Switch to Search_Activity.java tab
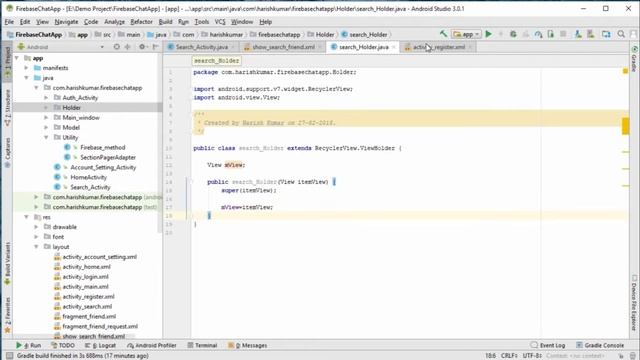The width and height of the screenshot is (640, 360). 202,47
